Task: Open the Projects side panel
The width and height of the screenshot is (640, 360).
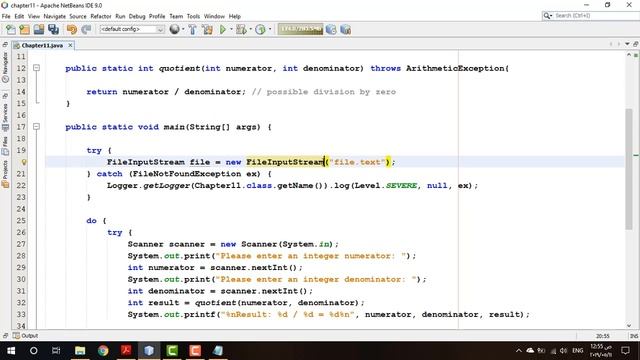Action: point(5,174)
